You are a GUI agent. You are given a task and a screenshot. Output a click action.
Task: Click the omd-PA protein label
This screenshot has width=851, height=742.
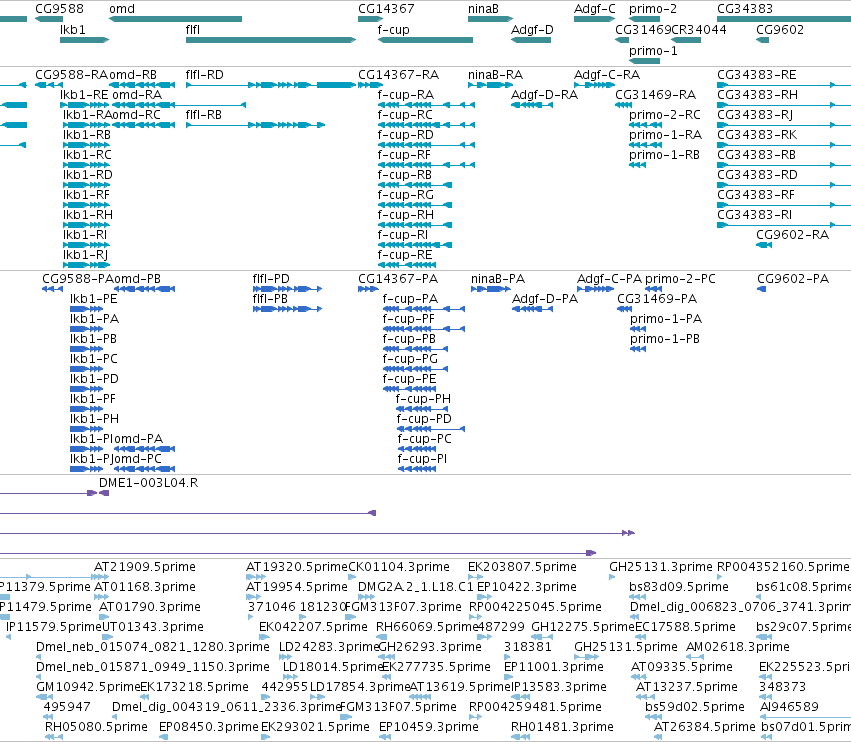137,439
